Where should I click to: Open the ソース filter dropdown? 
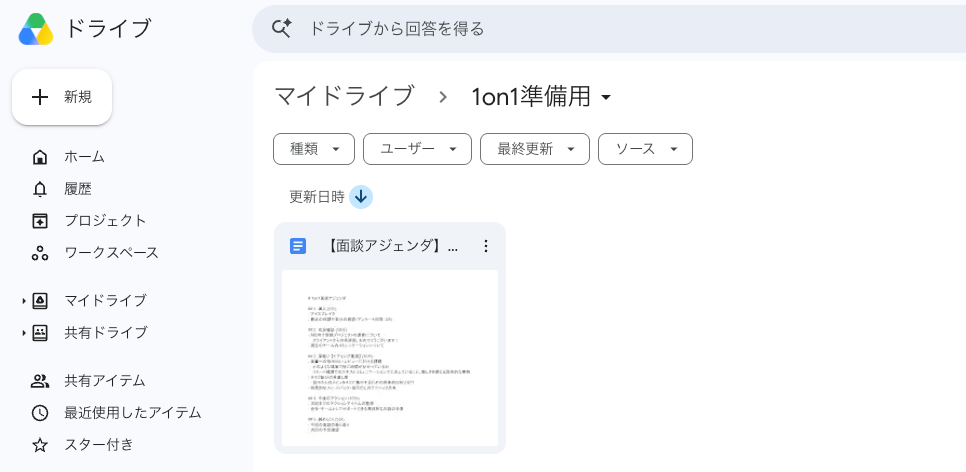pos(645,149)
